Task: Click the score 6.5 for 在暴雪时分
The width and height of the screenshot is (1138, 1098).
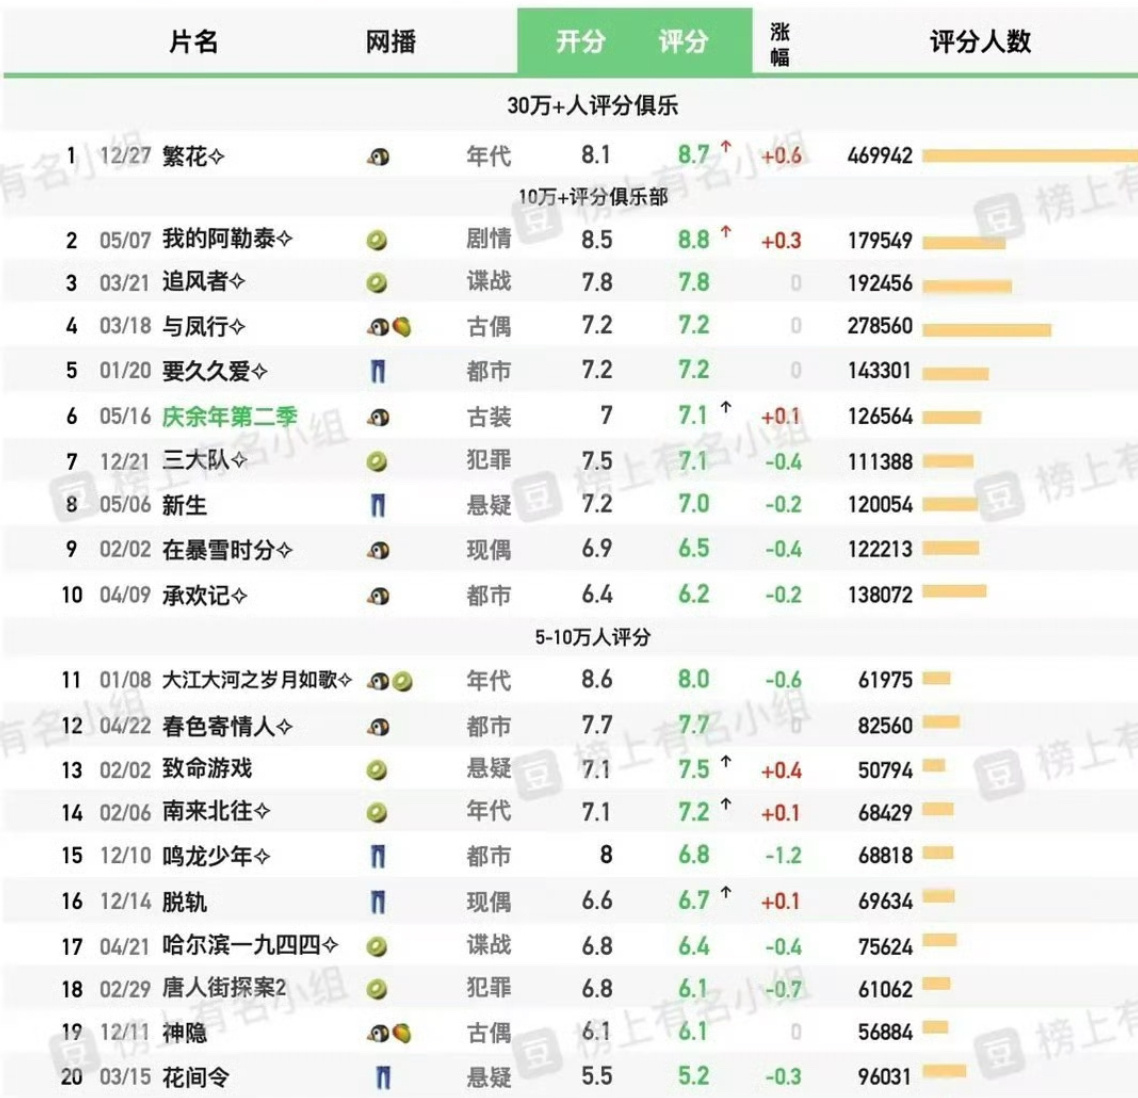Action: point(694,549)
